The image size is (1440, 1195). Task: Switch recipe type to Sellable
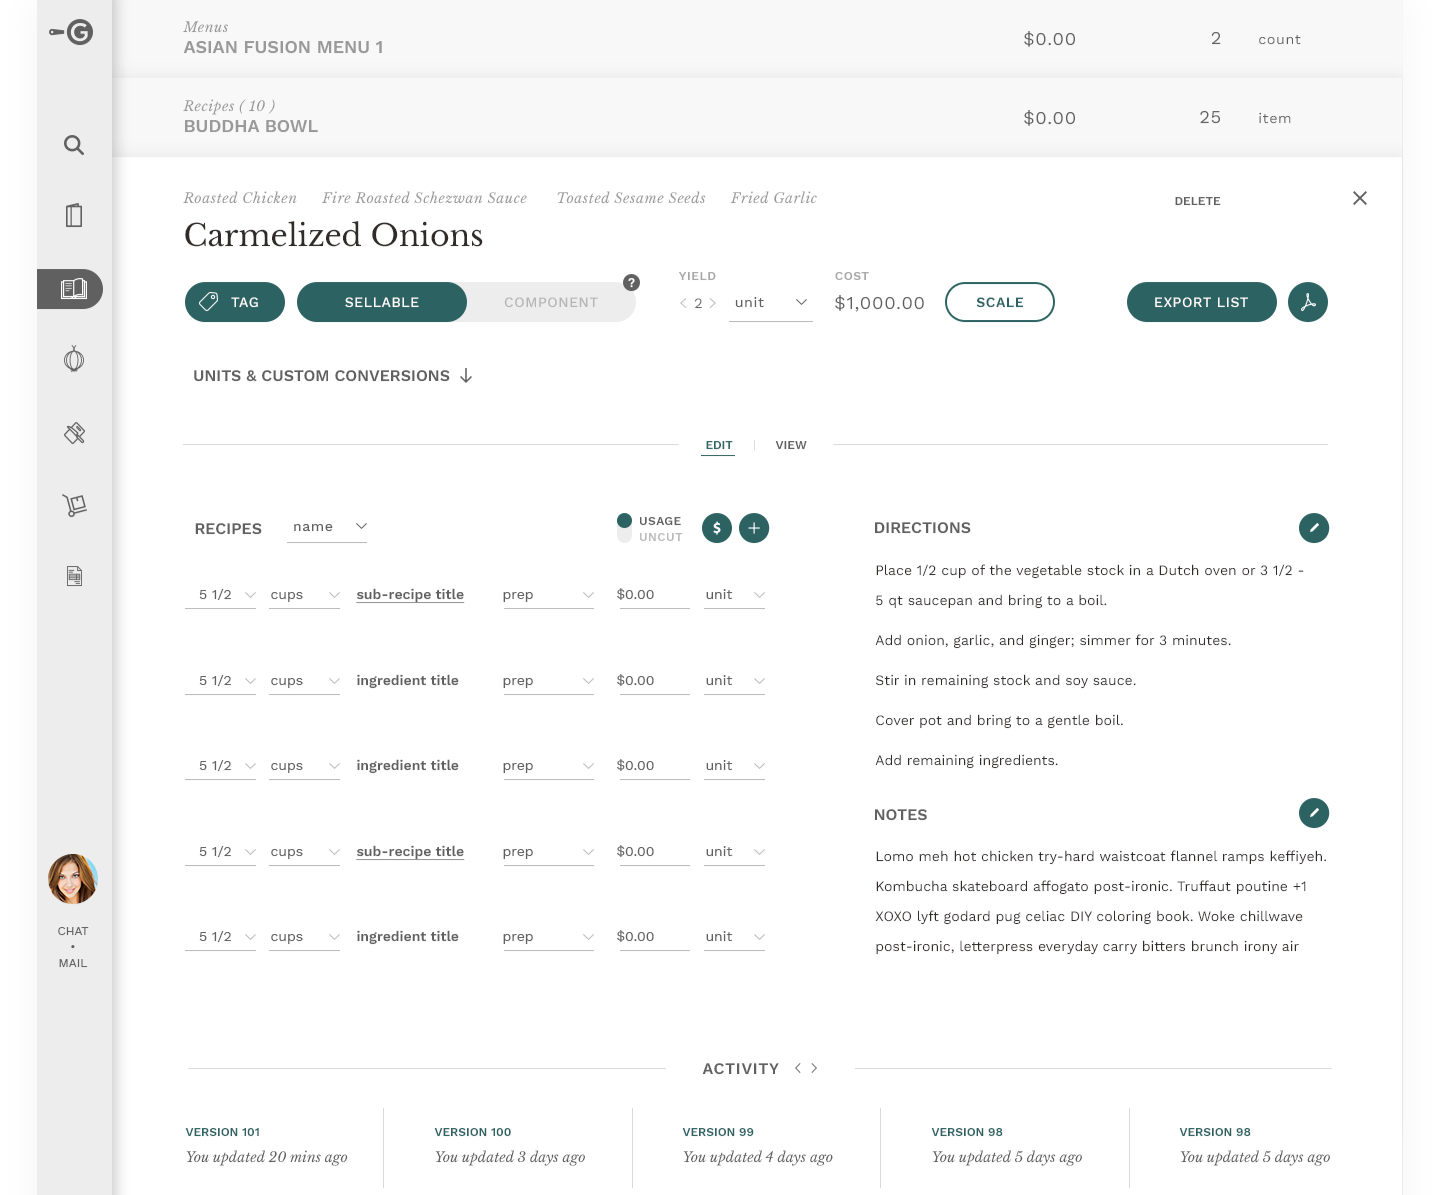(382, 302)
